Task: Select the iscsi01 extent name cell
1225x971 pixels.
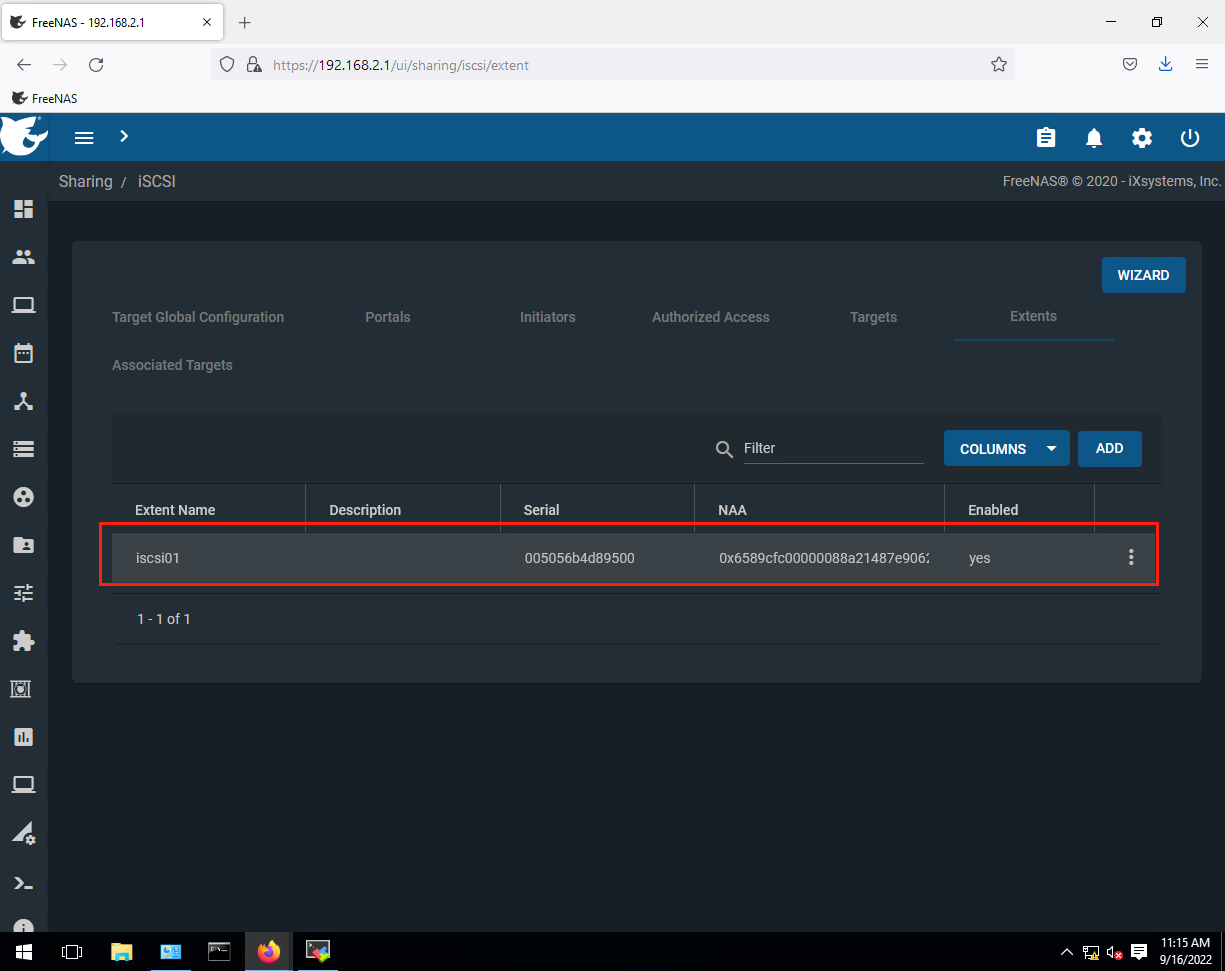Action: coord(158,558)
